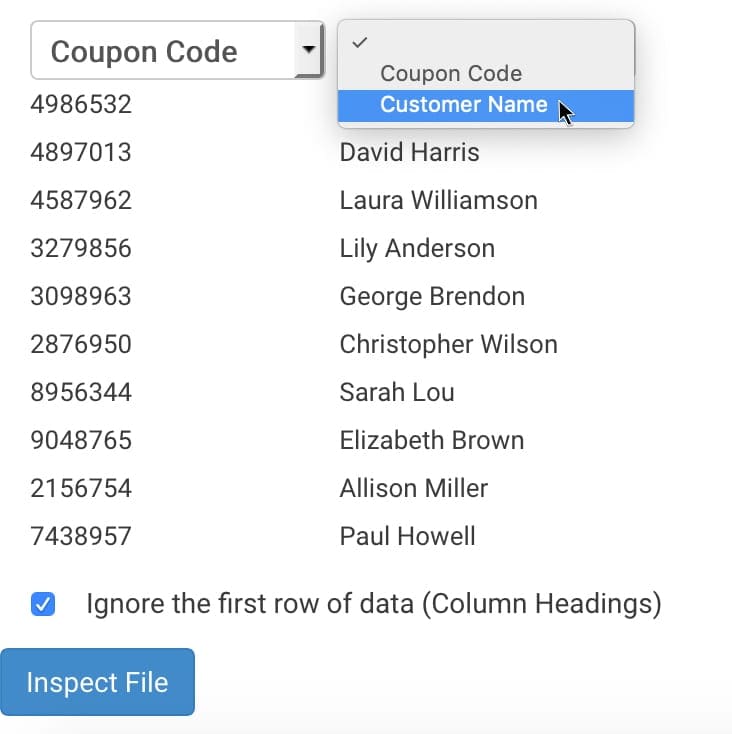Click customer name Christopher Wilson

(449, 345)
